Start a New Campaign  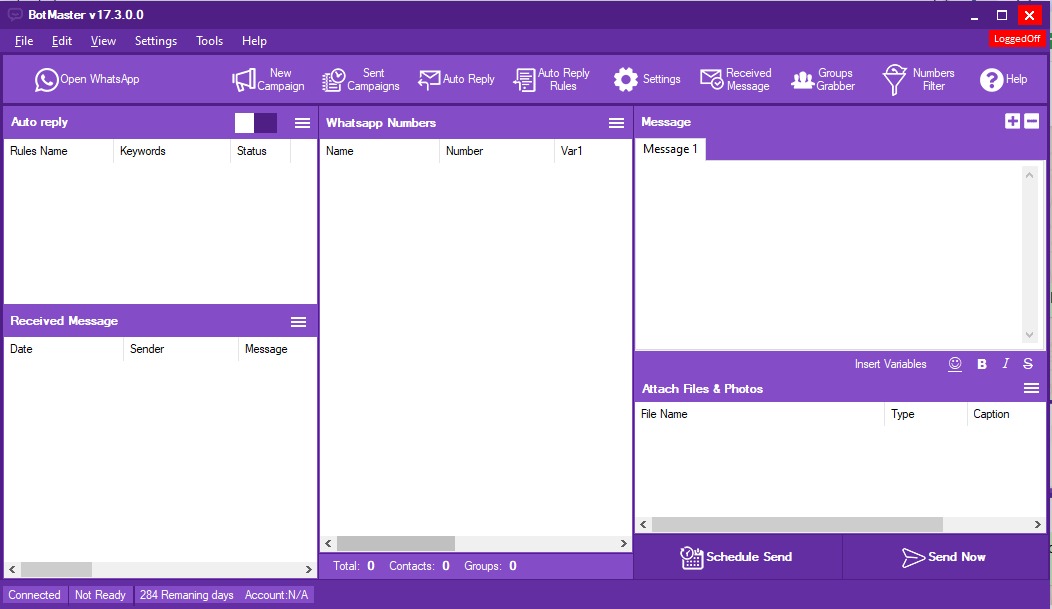coord(268,80)
